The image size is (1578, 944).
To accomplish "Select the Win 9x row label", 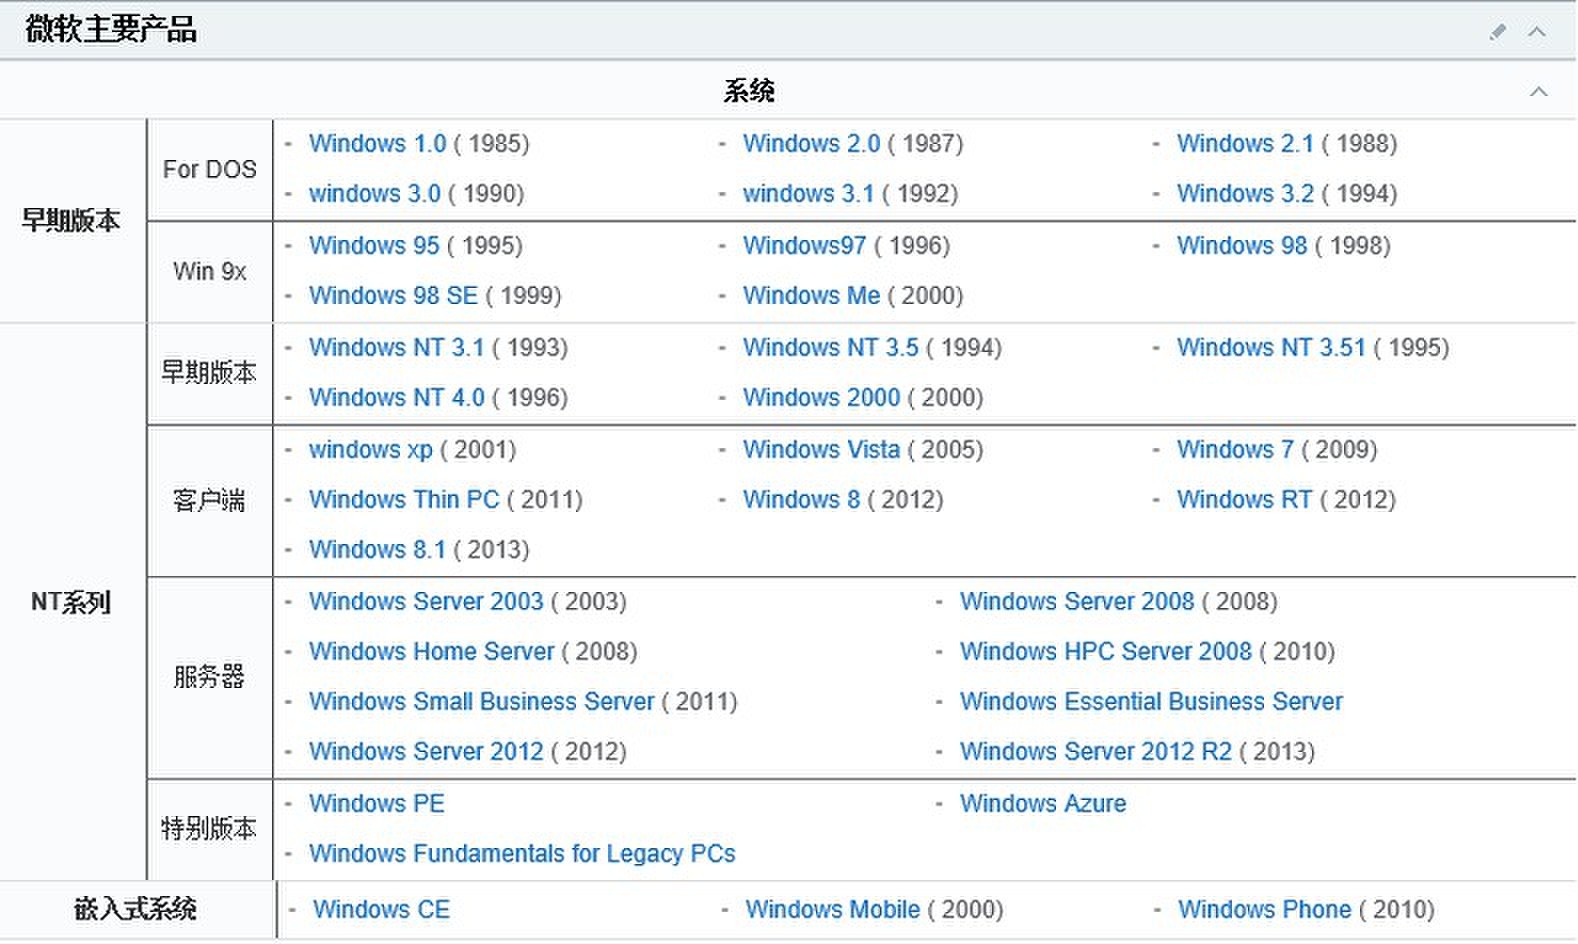I will (x=210, y=271).
